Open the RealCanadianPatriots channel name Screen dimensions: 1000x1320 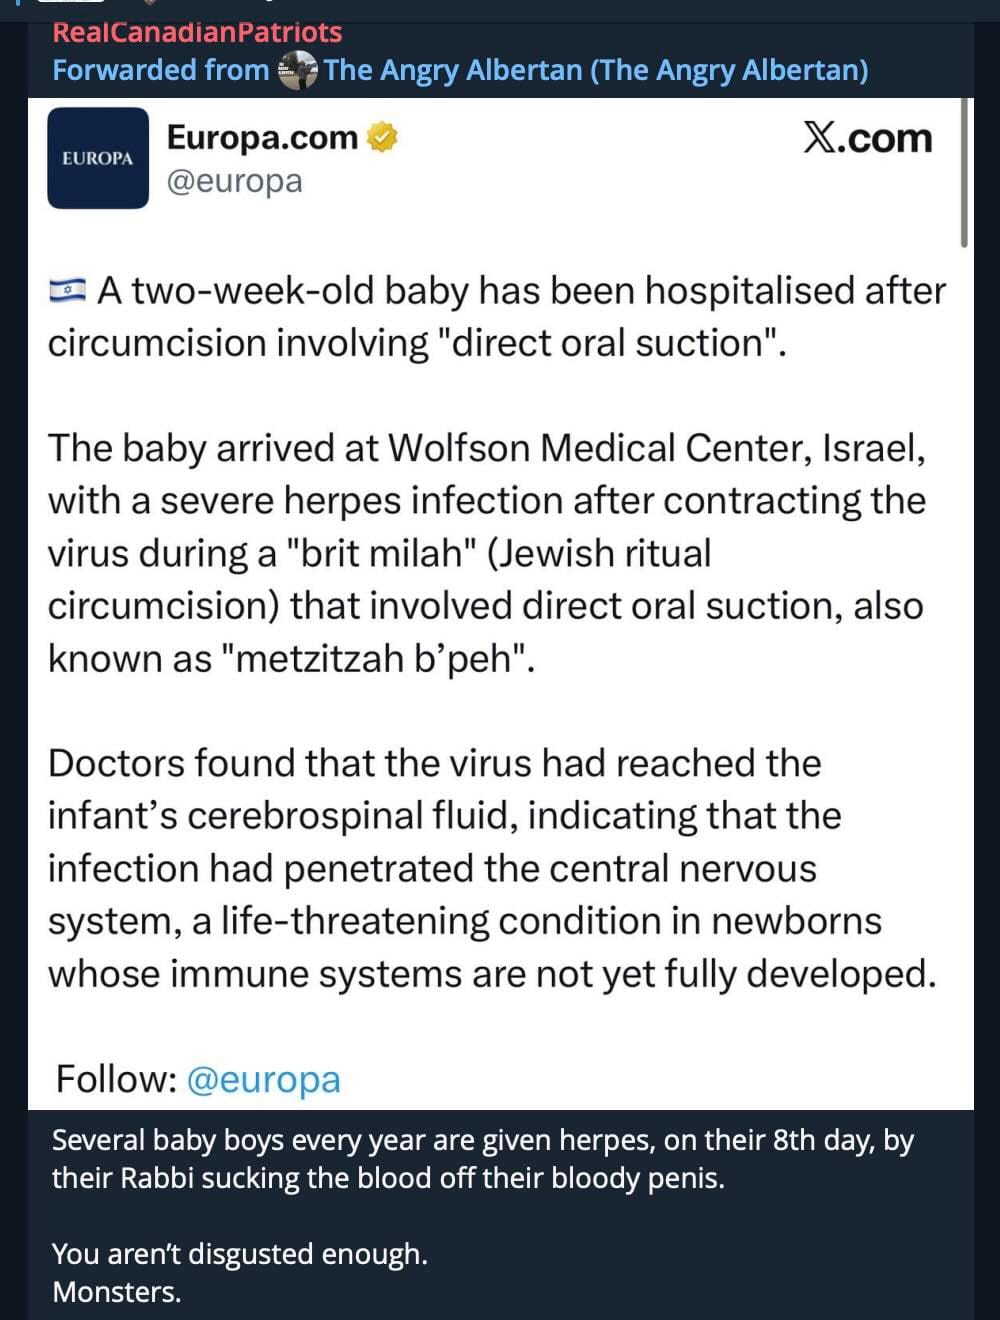click(x=197, y=32)
